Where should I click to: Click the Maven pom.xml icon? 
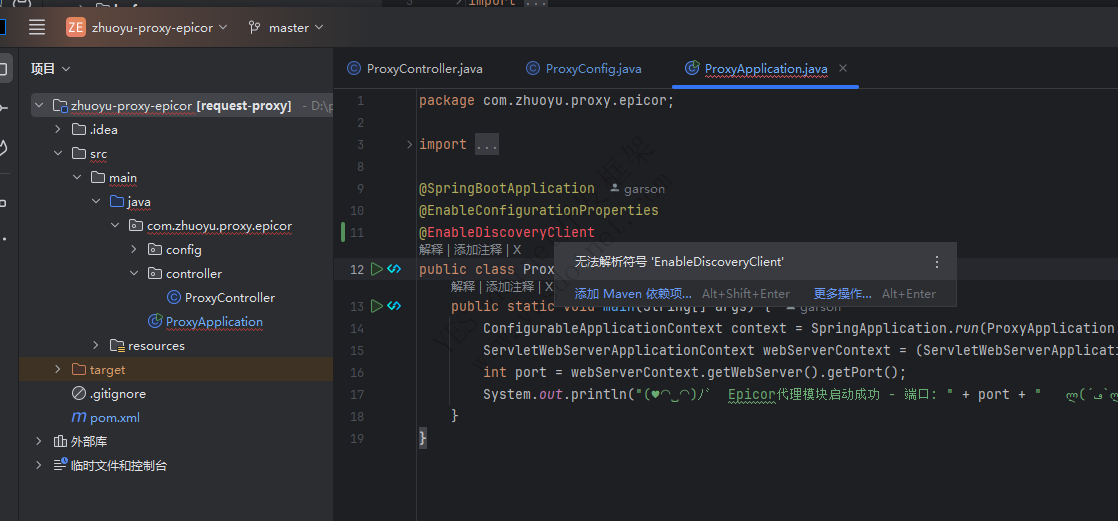[x=79, y=418]
